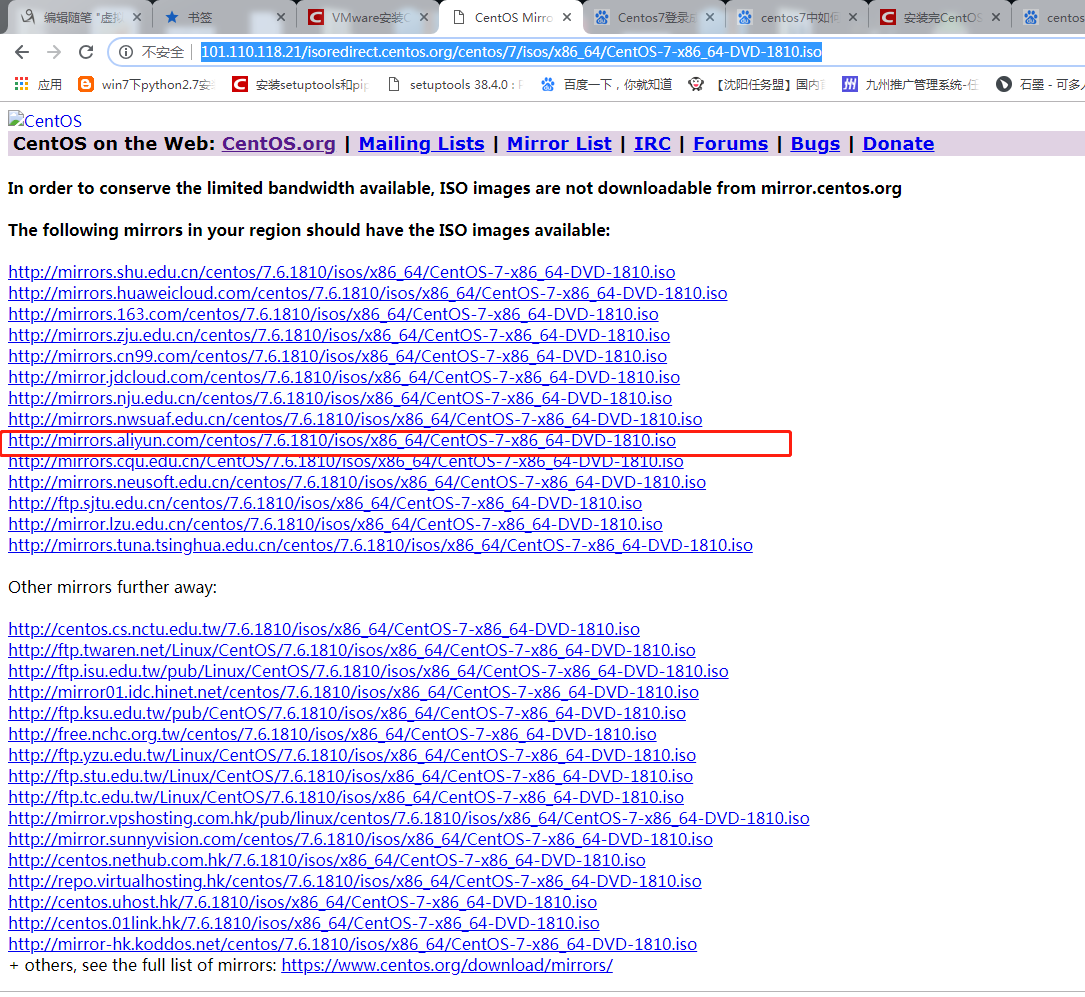Download from mirrors.neusoft.edu.cn link
The image size is (1085, 997).
pyautogui.click(x=357, y=482)
